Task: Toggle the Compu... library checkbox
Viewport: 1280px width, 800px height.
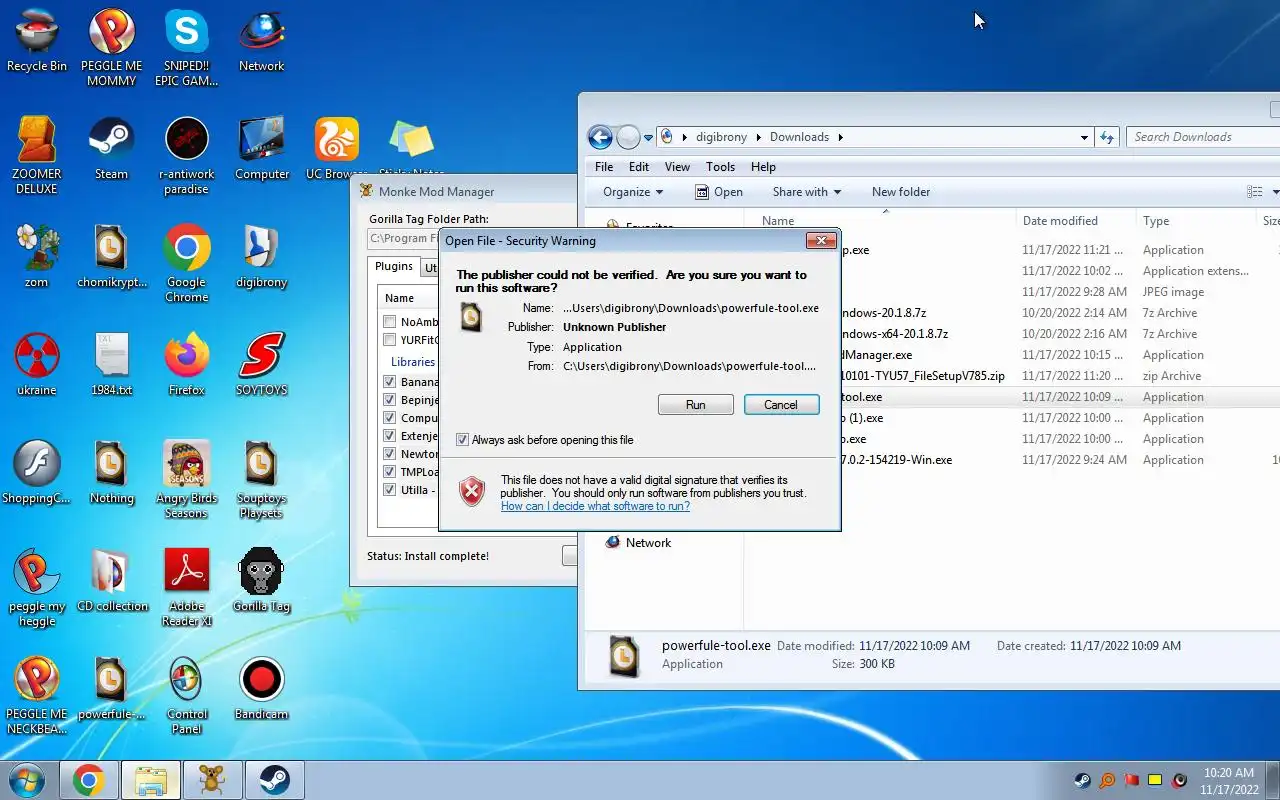Action: tap(390, 418)
